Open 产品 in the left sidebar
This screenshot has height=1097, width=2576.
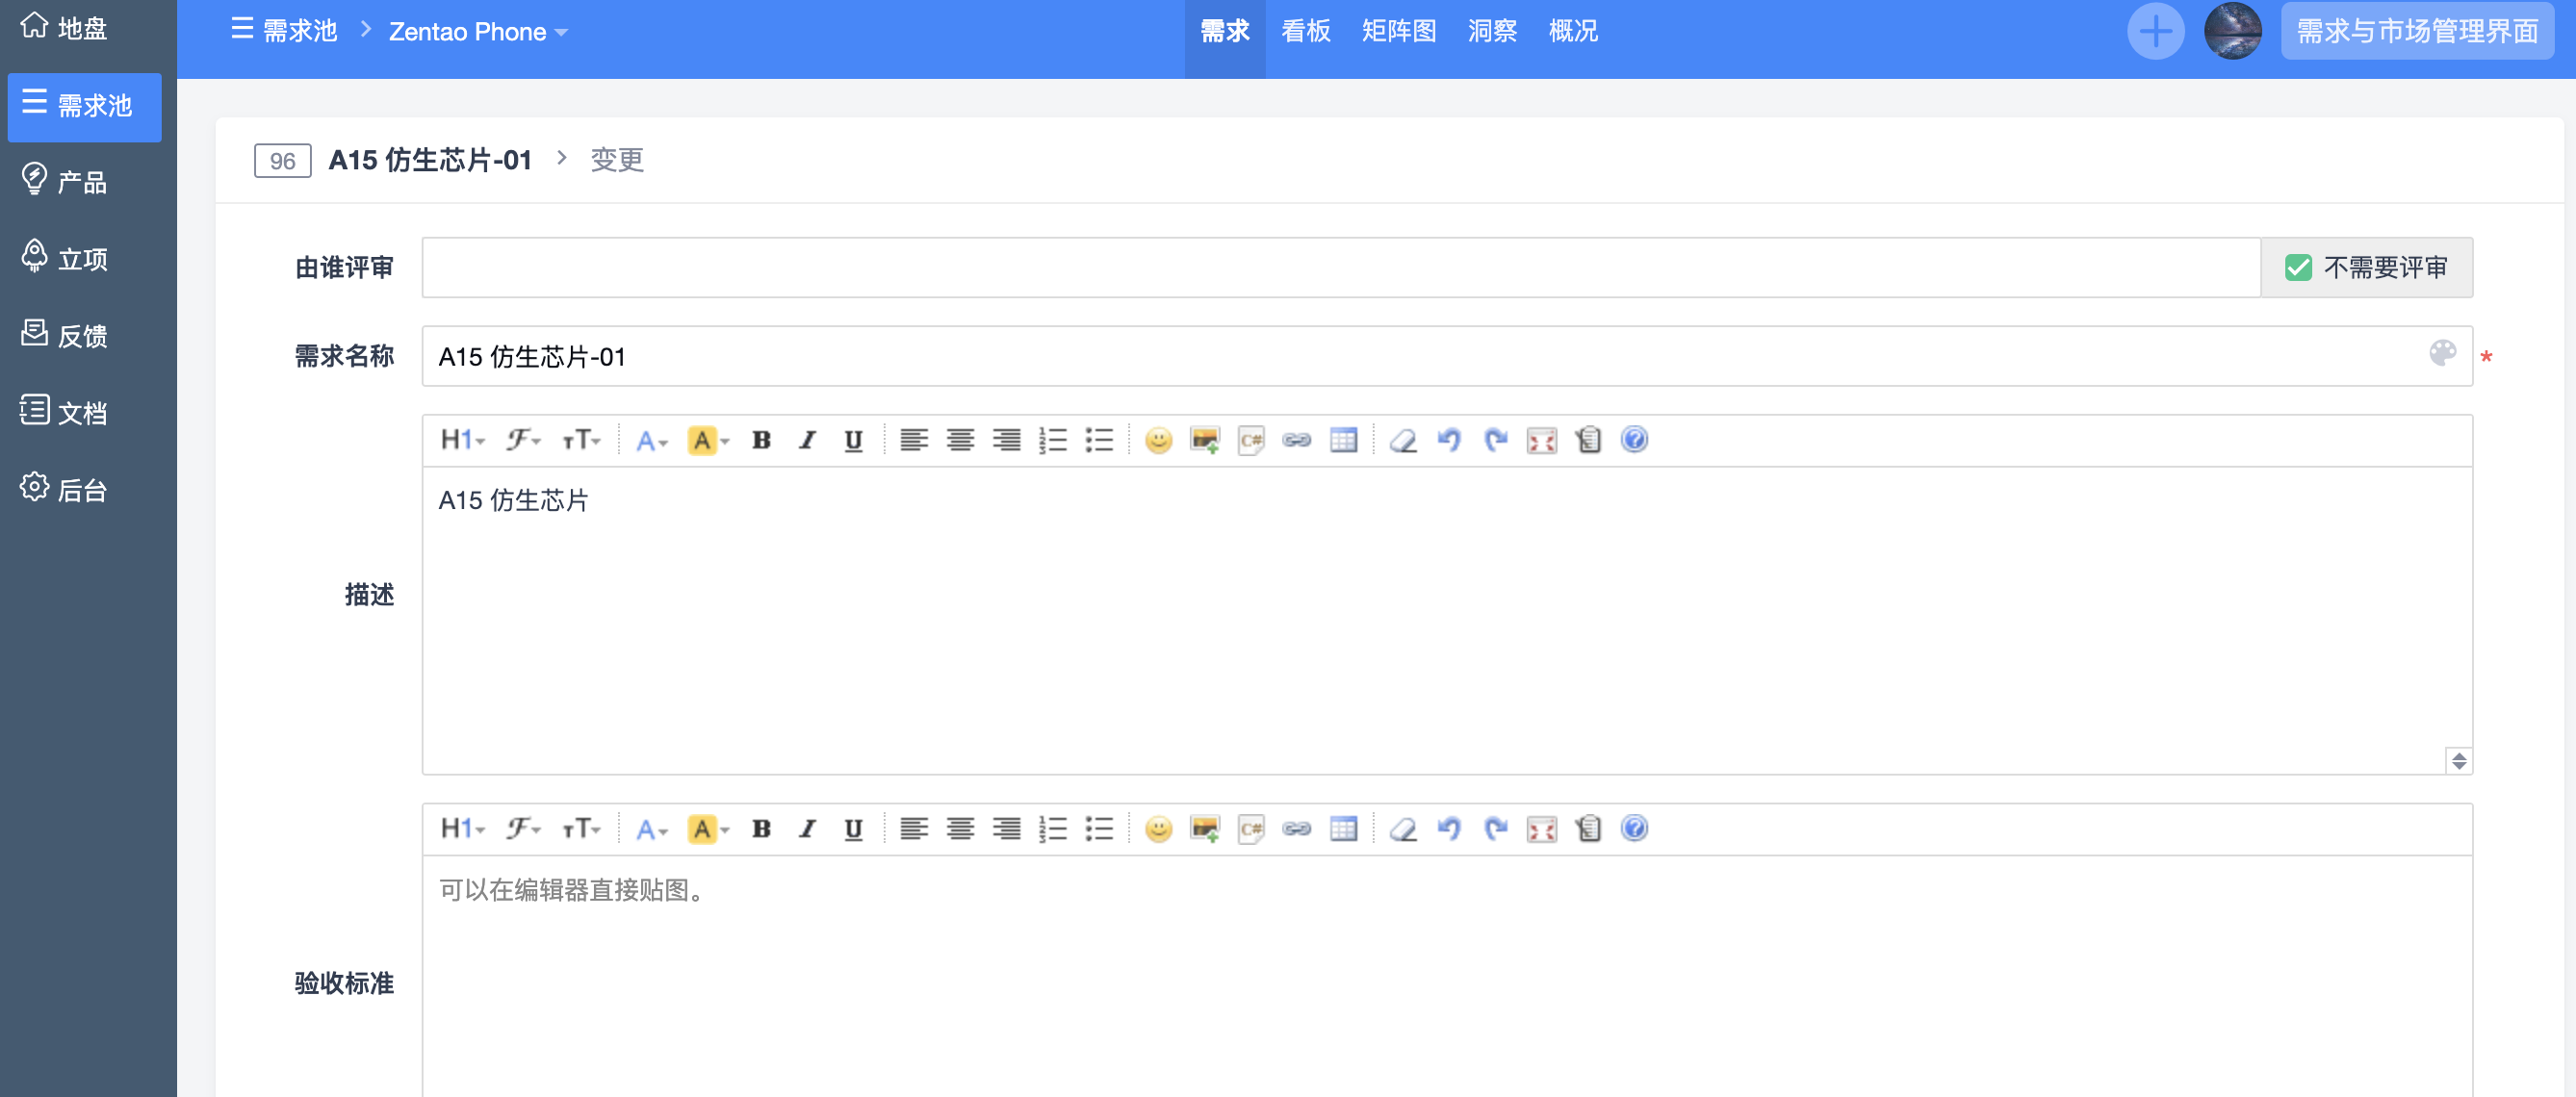pyautogui.click(x=82, y=182)
